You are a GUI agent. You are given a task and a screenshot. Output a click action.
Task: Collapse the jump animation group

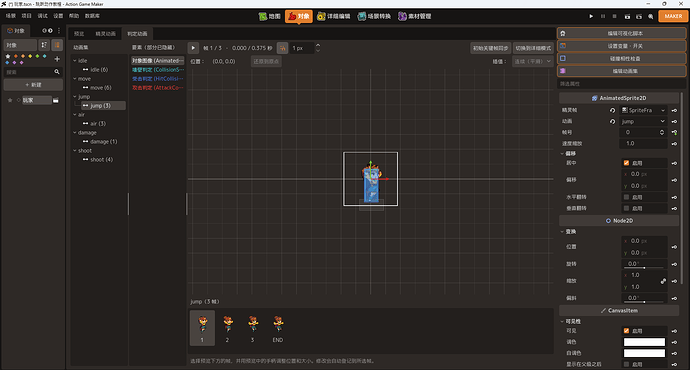tap(75, 97)
